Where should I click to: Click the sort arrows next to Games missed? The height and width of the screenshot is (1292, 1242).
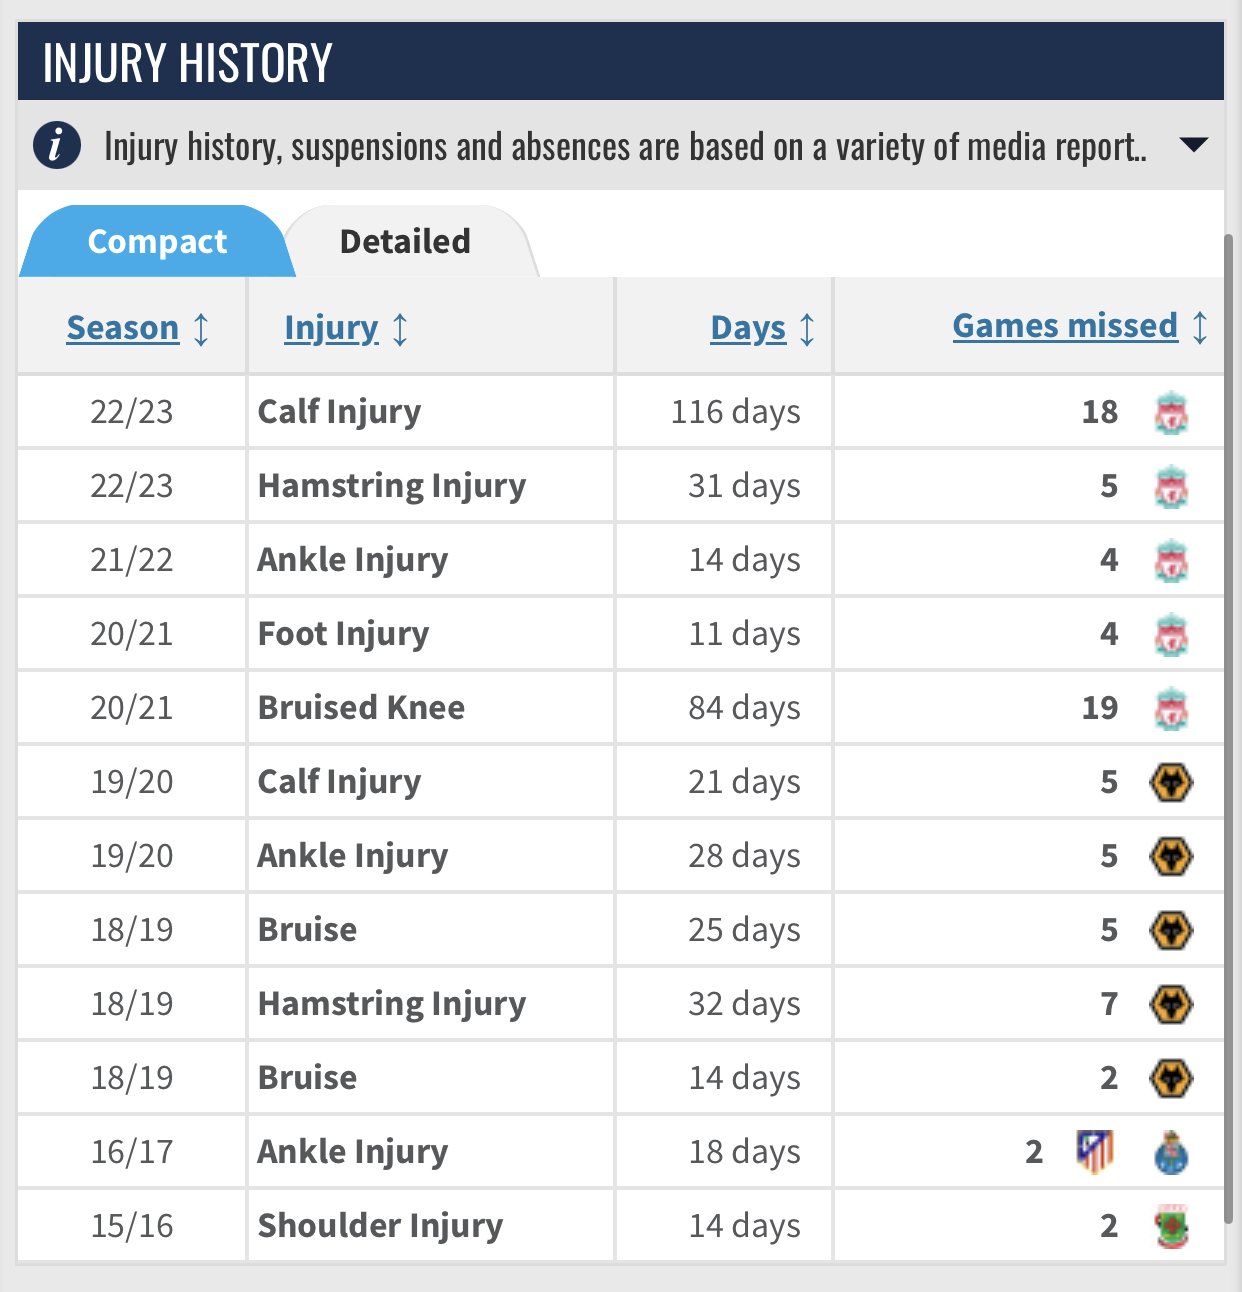[1200, 326]
